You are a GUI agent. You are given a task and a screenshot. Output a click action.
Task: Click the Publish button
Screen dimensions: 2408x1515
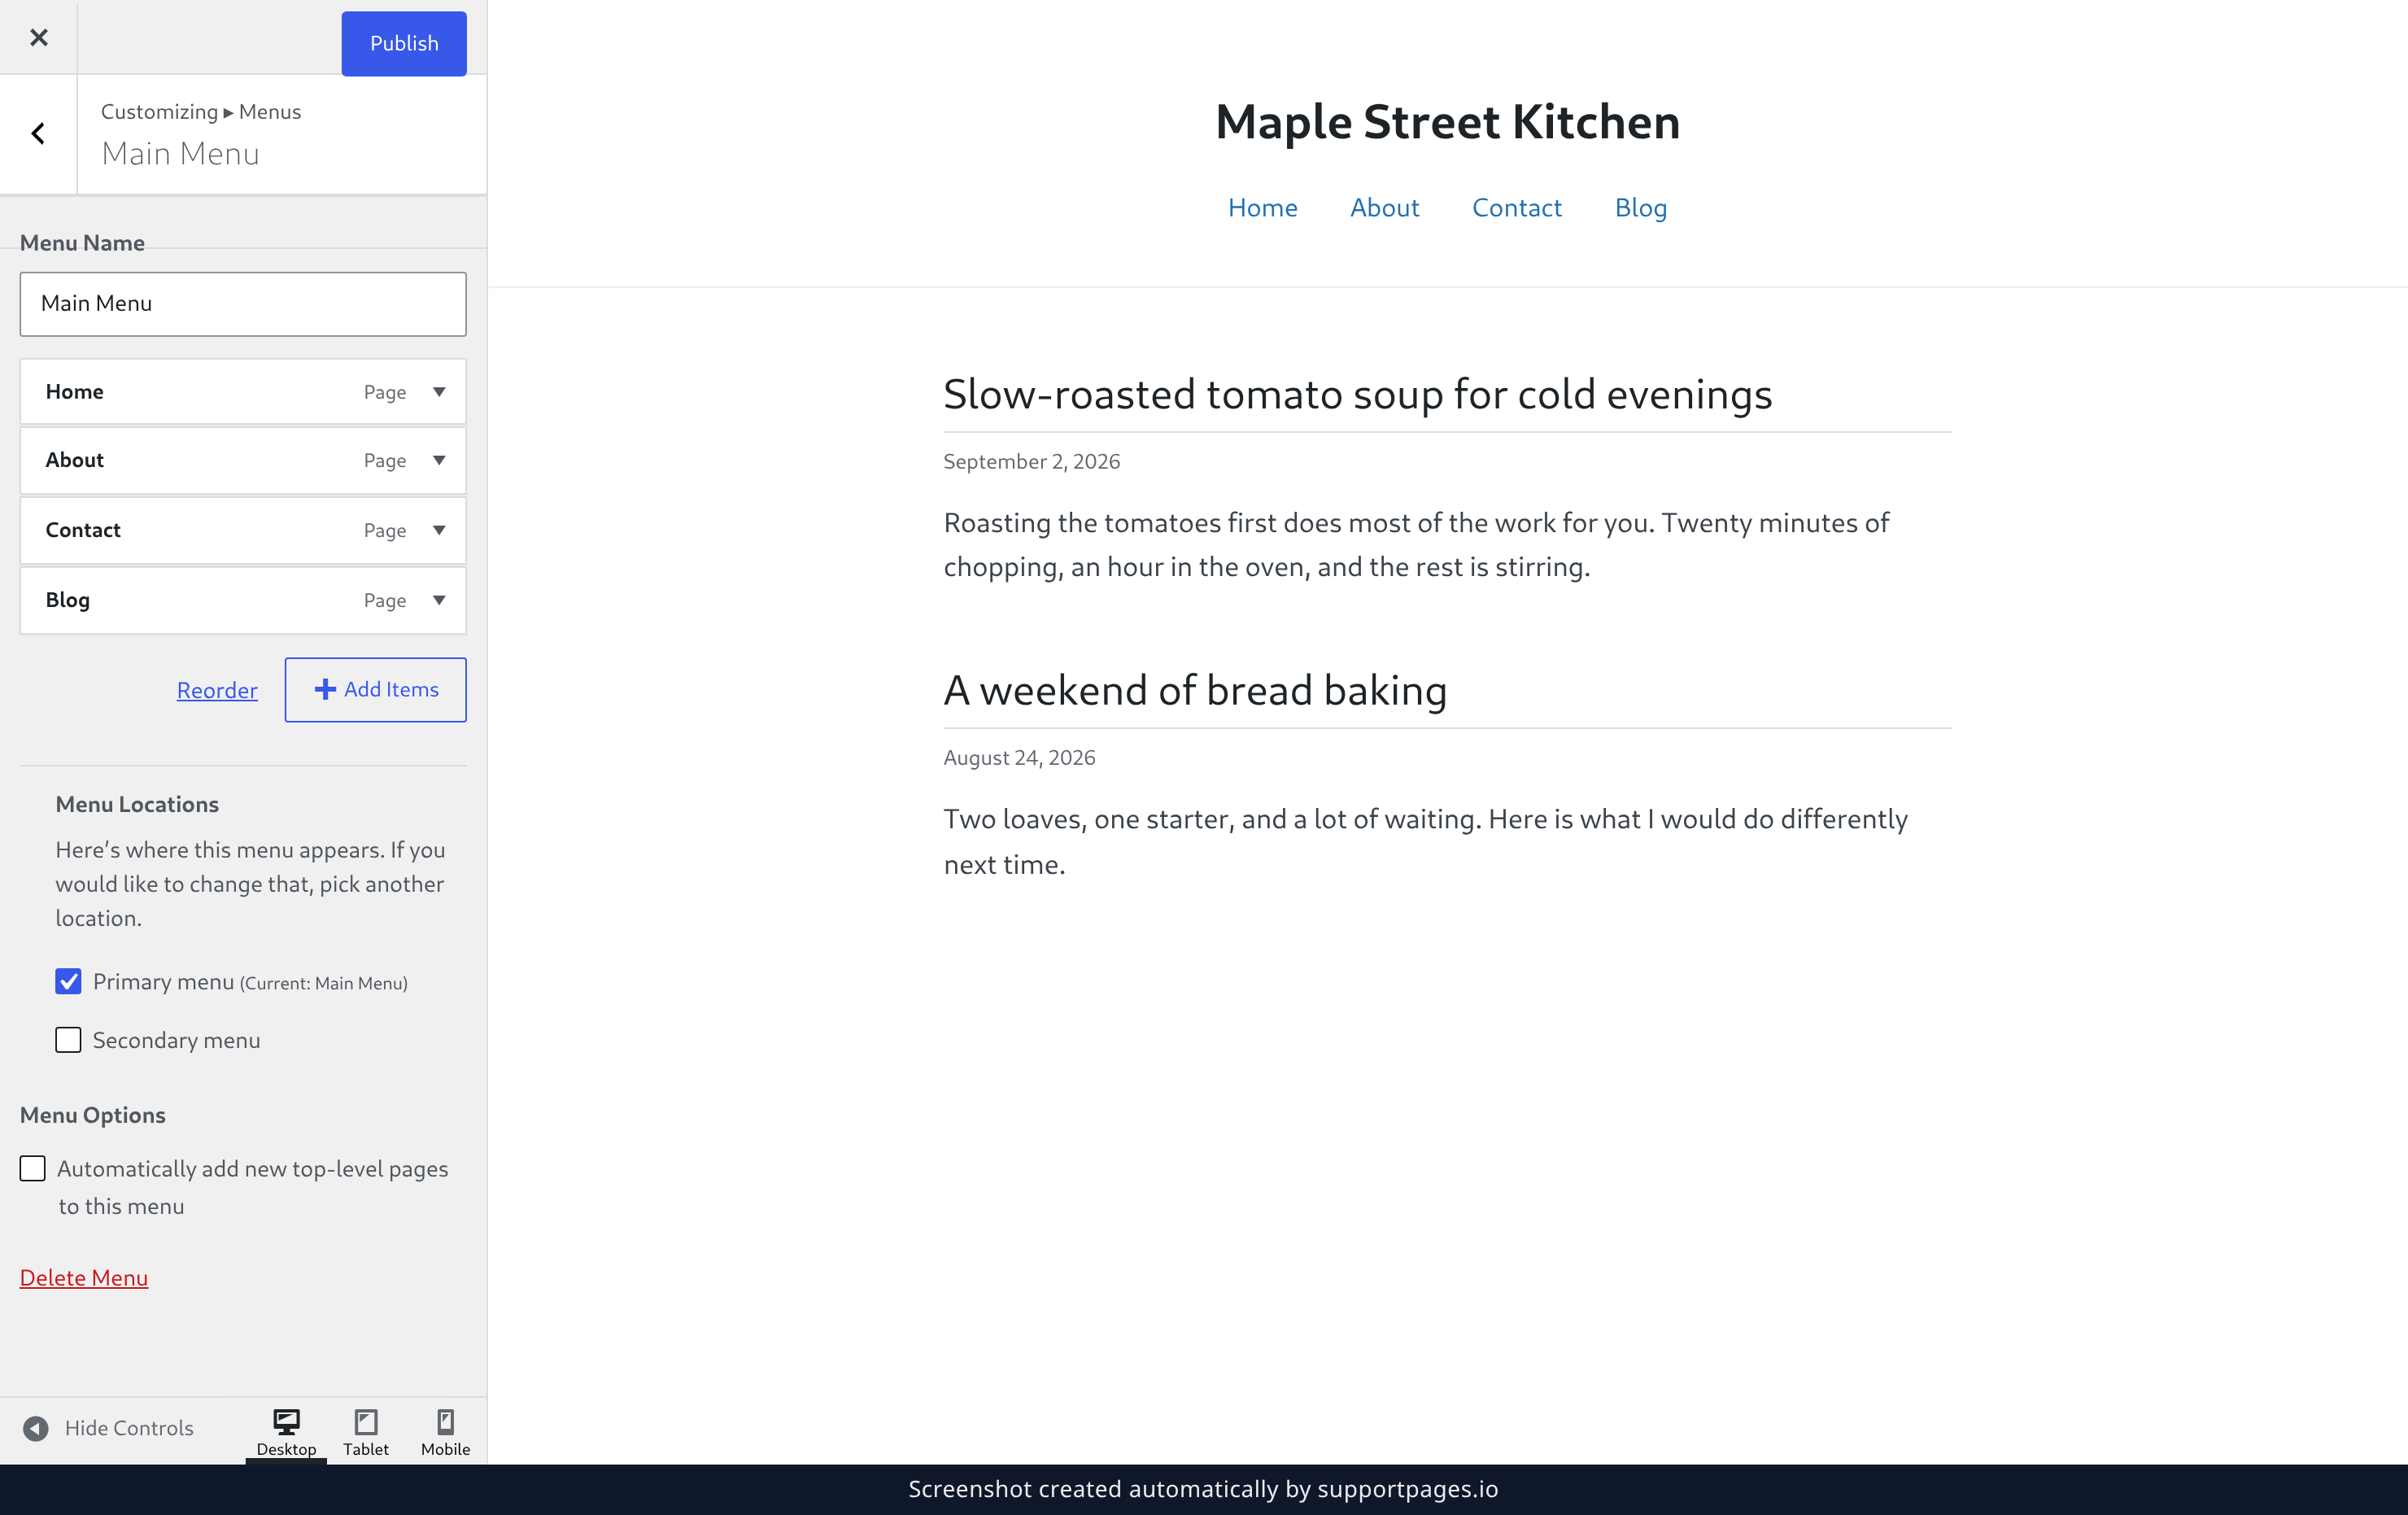click(x=404, y=43)
